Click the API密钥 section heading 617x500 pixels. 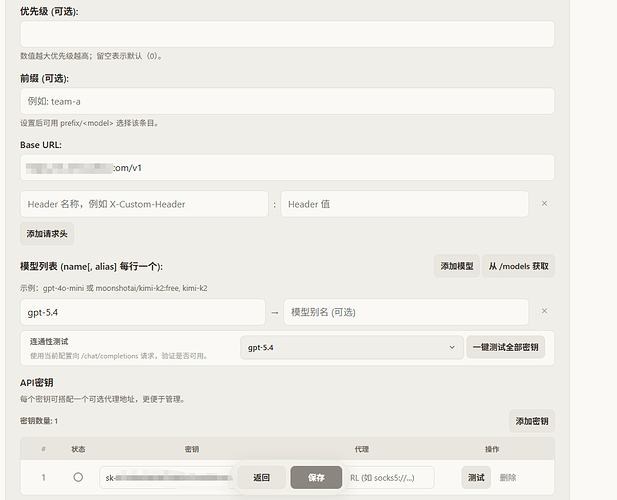(37, 382)
